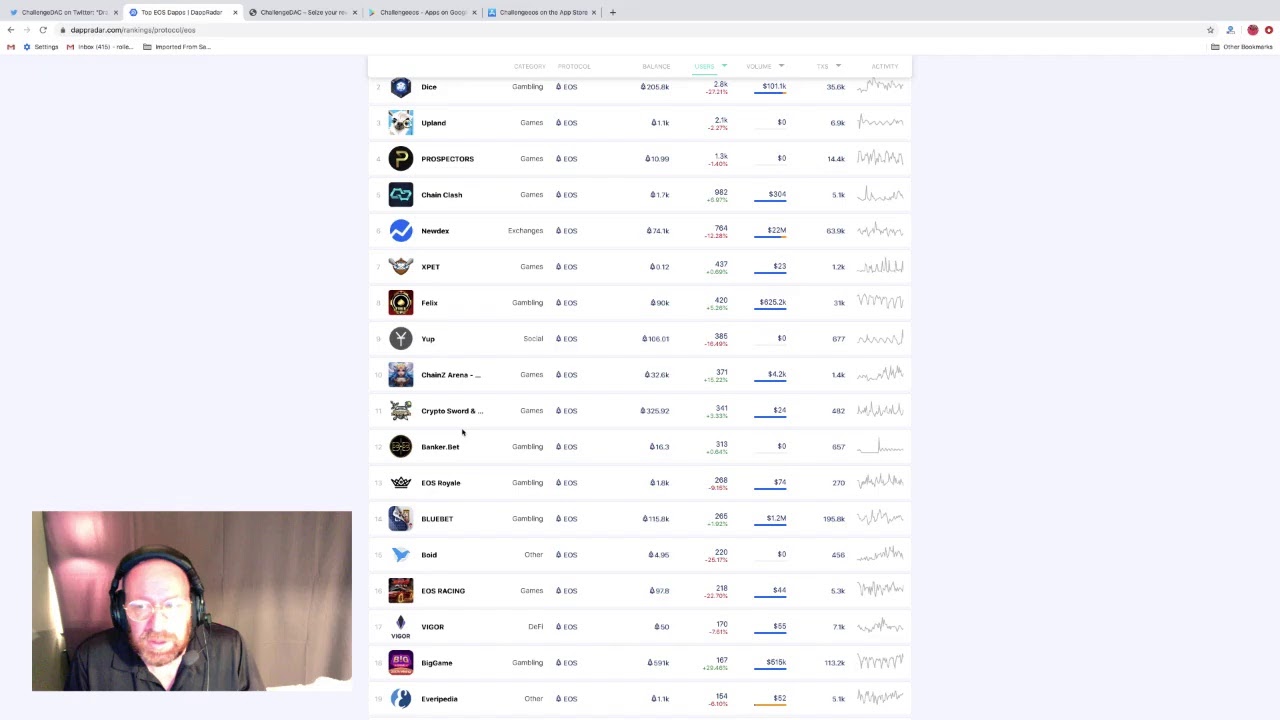Open the Upland dapp logo
1280x720 pixels.
[401, 123]
